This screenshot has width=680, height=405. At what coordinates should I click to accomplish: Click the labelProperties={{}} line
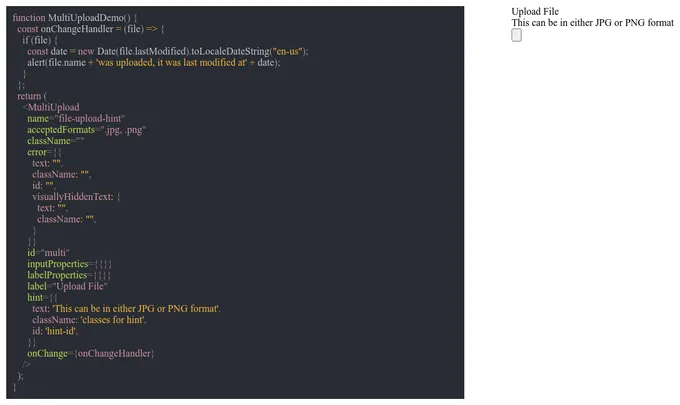69,275
